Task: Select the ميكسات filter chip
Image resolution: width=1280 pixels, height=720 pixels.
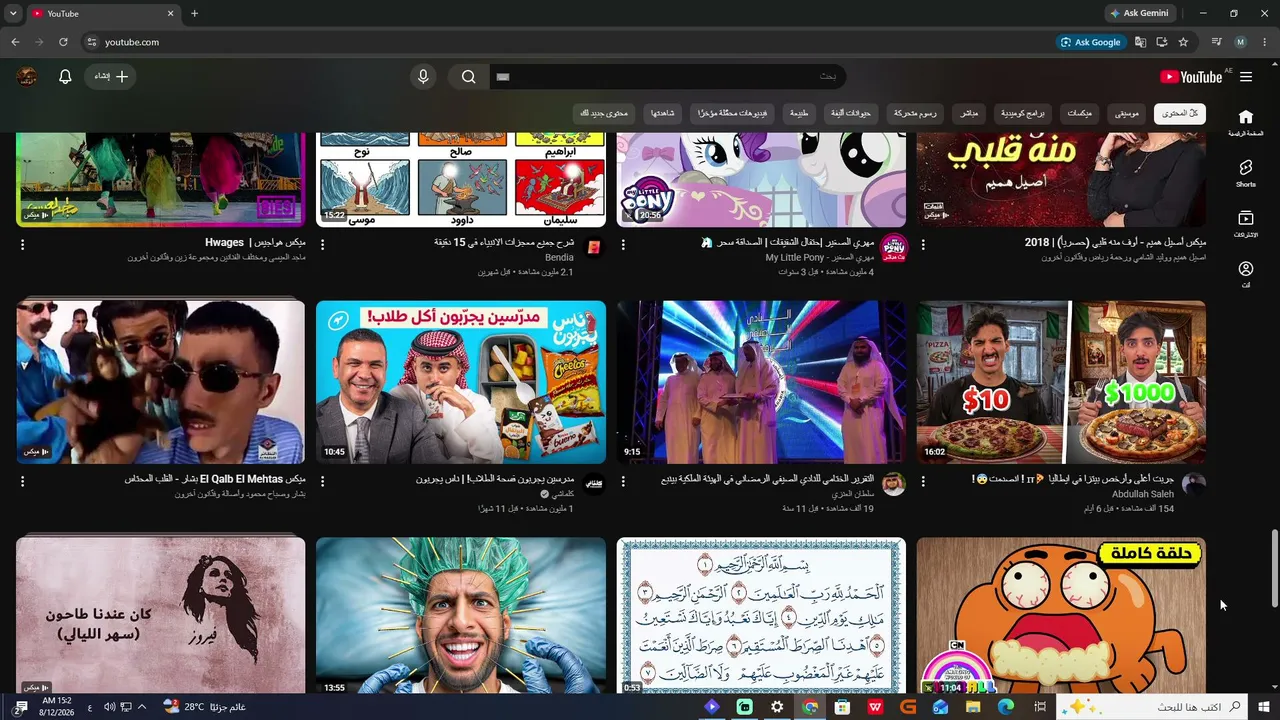Action: point(1079,114)
